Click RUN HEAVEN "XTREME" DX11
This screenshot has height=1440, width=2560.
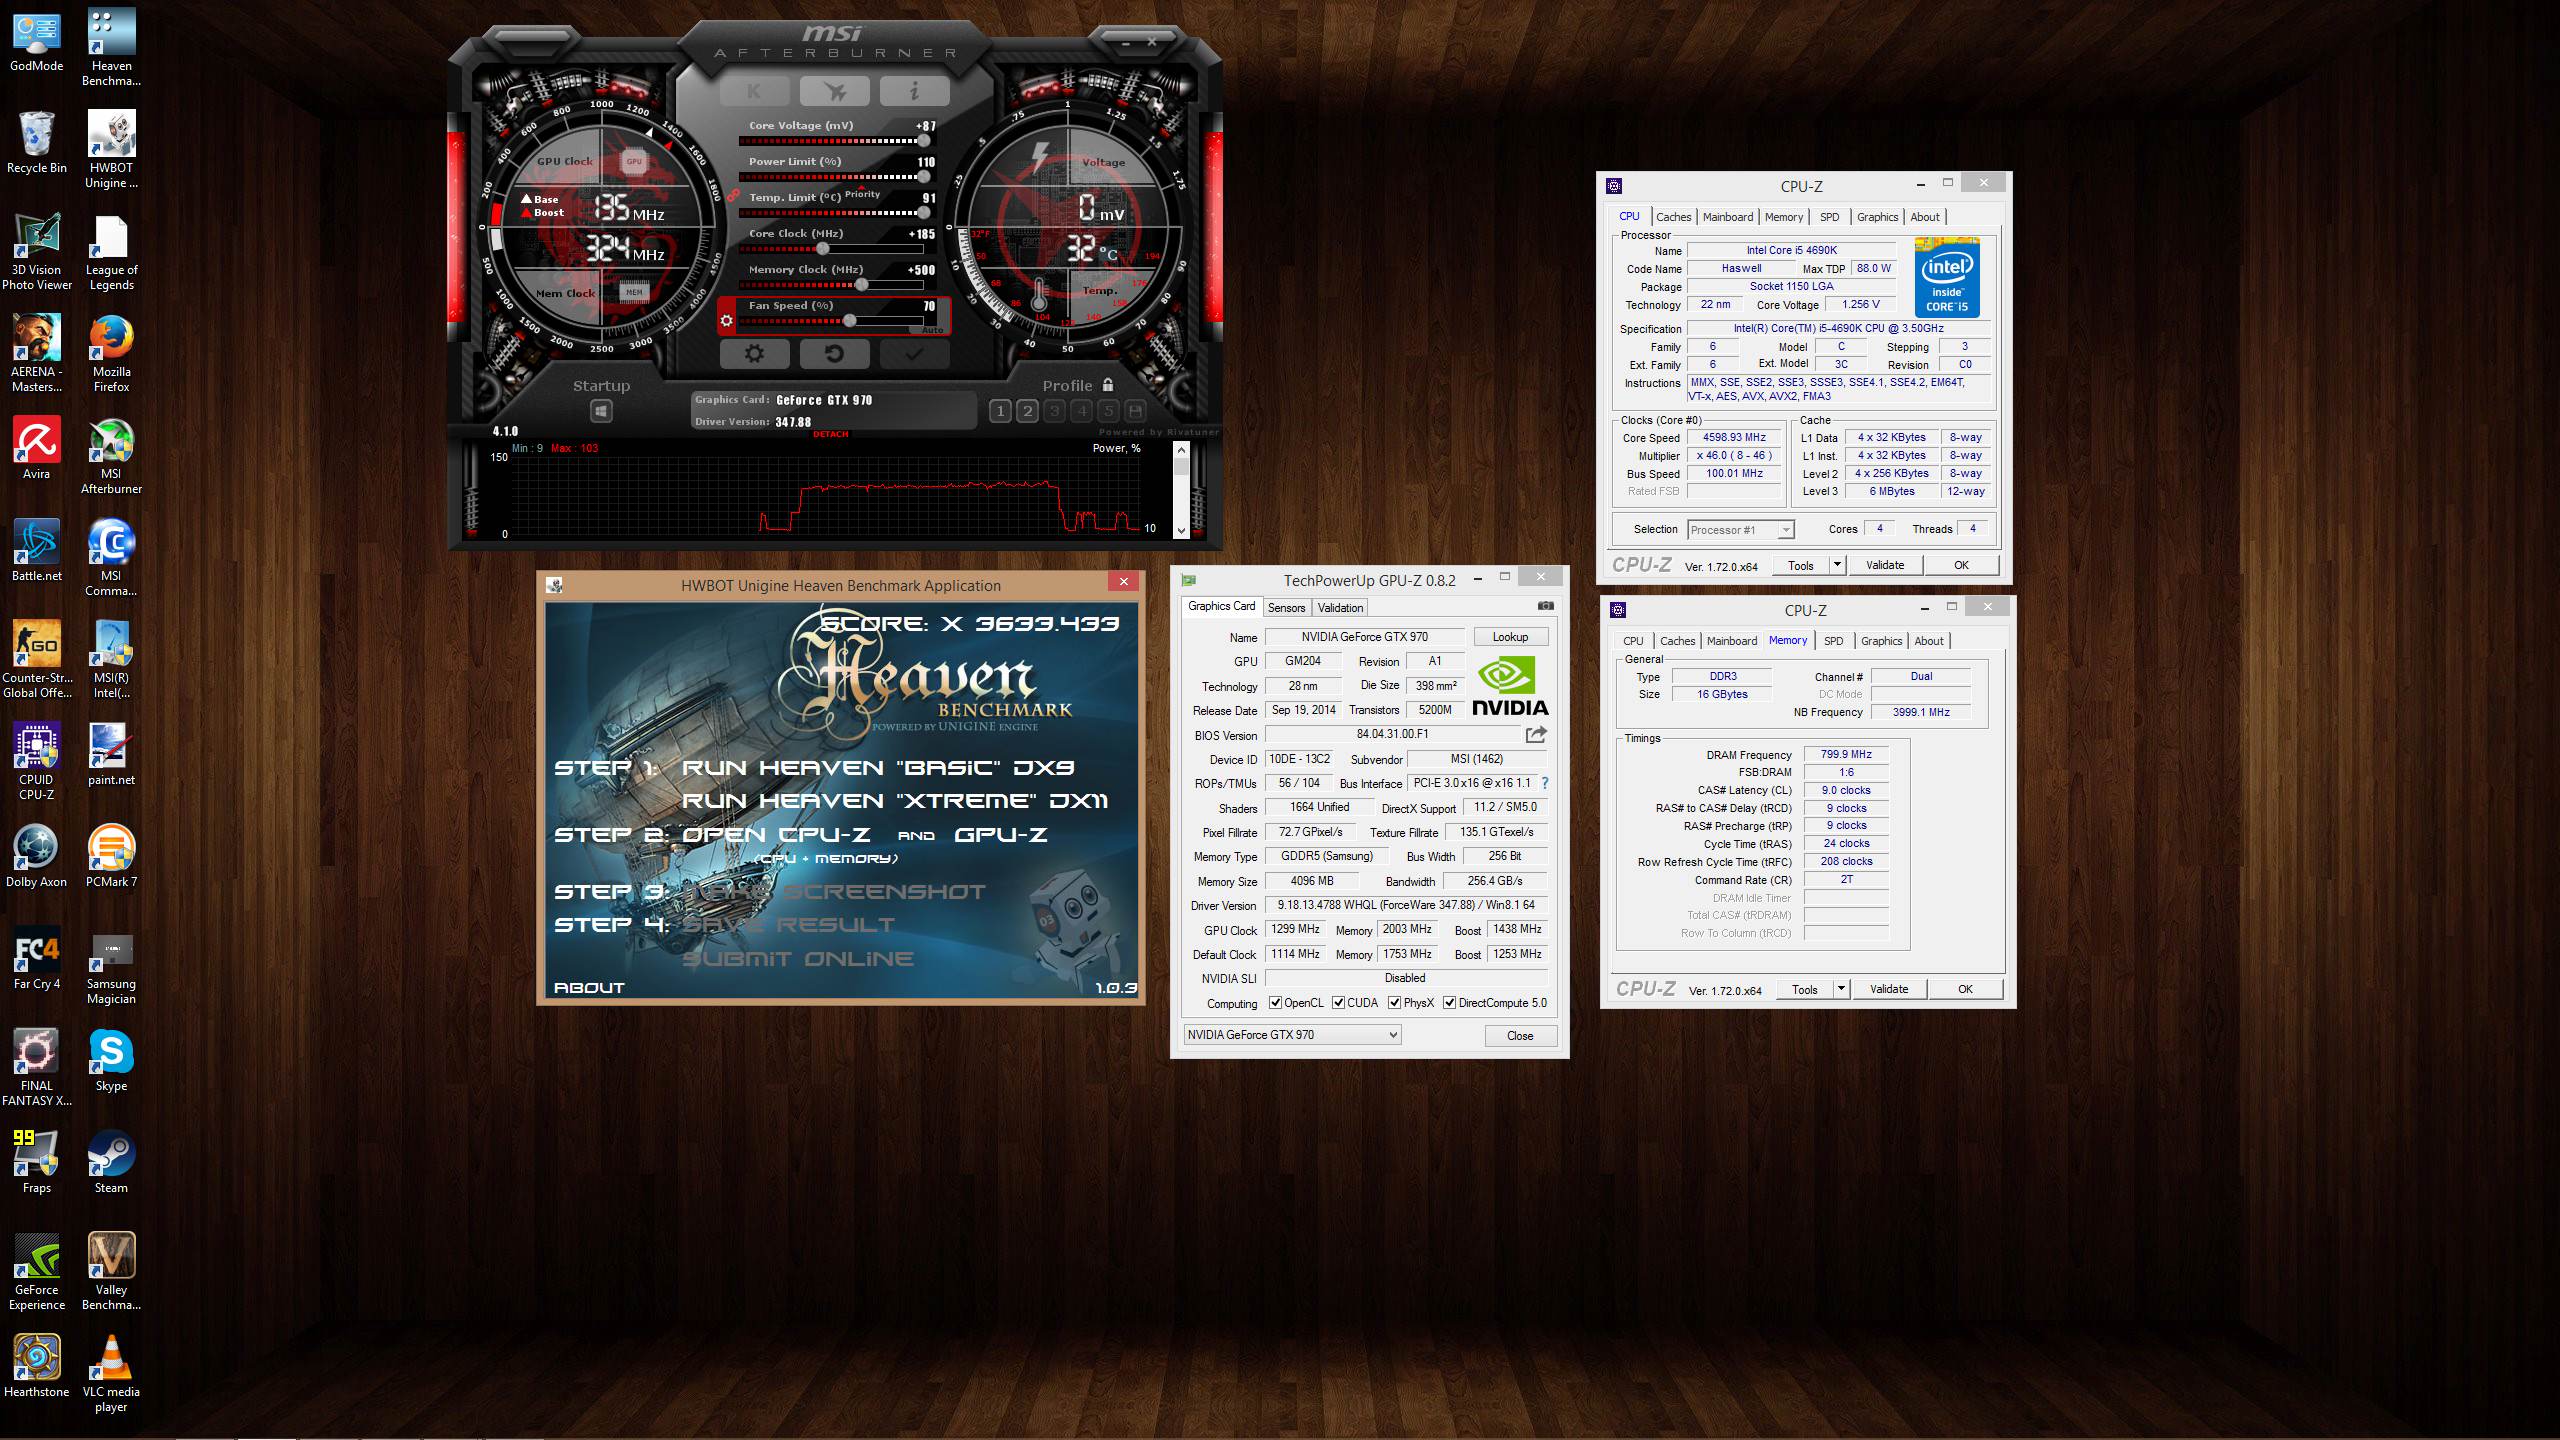coord(895,801)
